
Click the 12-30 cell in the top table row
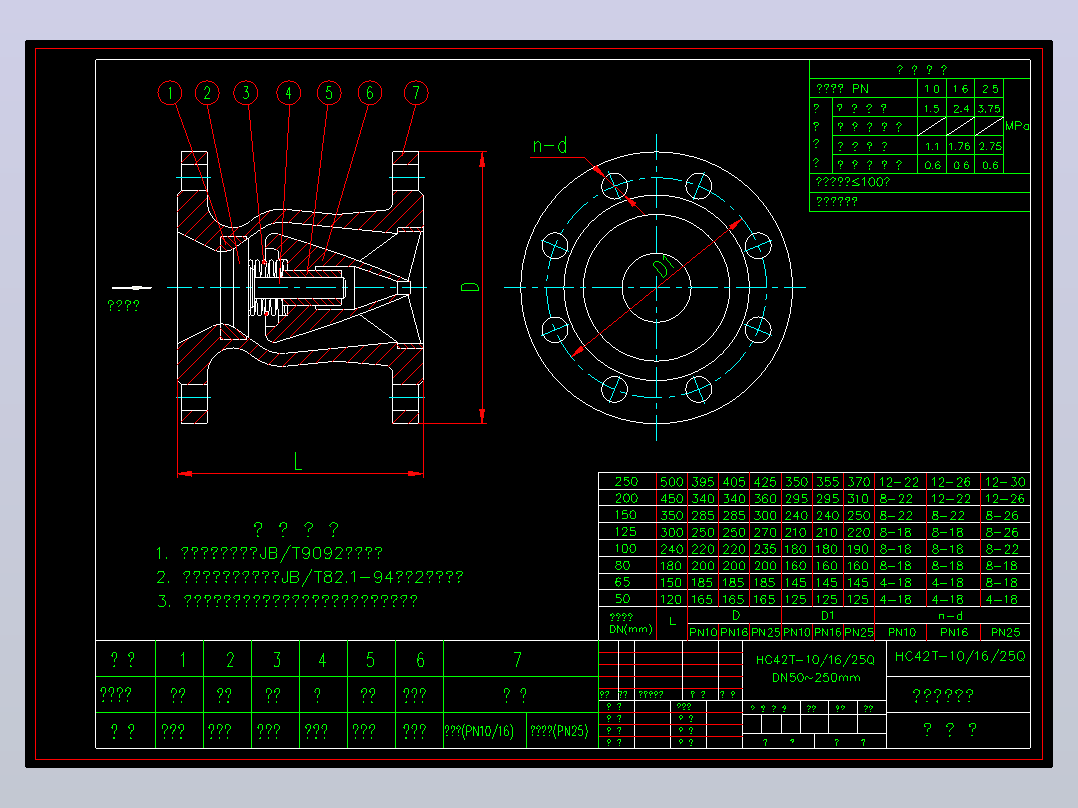1004,481
